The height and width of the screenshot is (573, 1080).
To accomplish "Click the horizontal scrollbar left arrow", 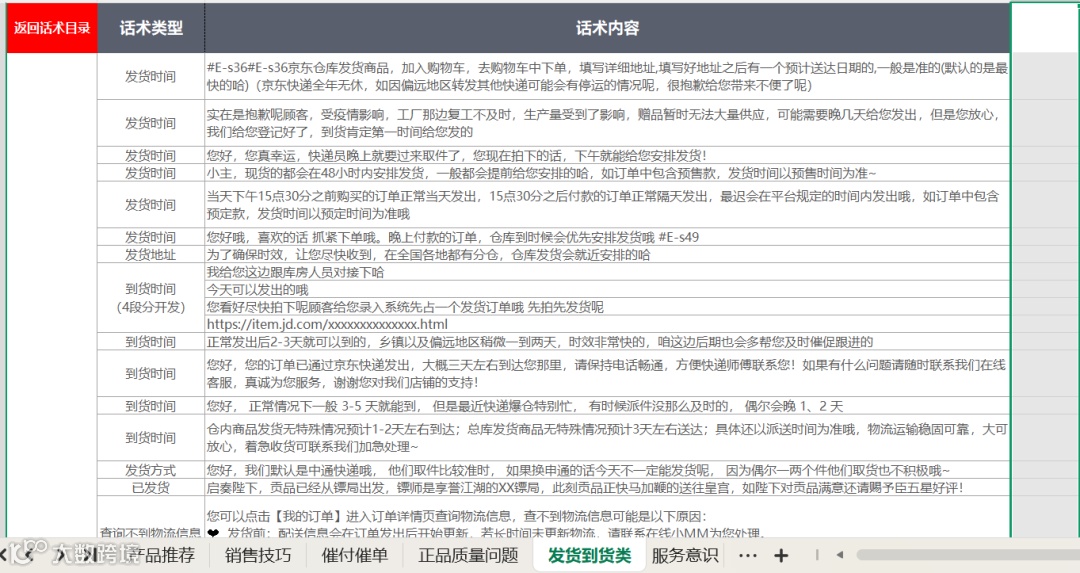I will coord(840,554).
